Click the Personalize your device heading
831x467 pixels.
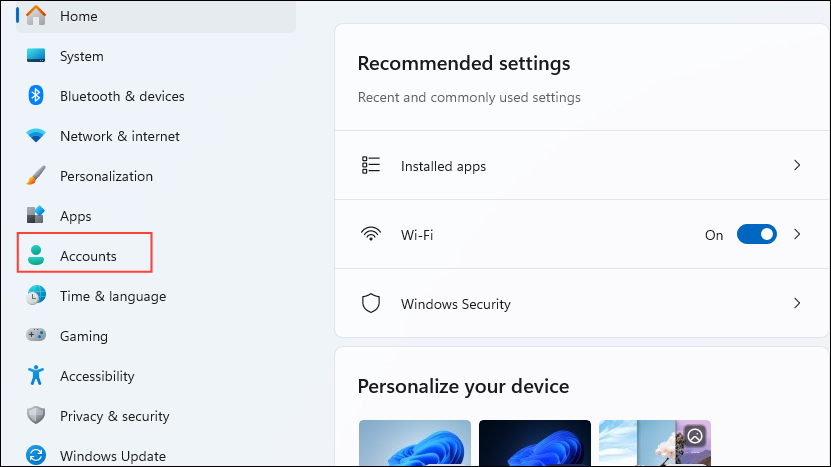pos(463,386)
